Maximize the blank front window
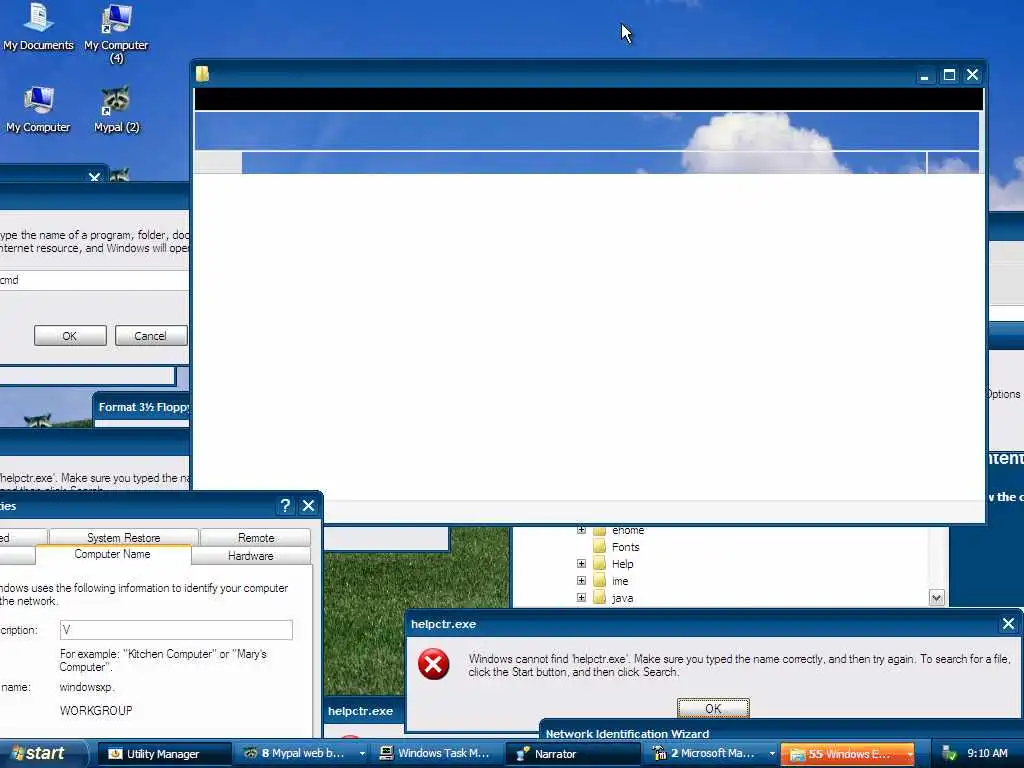1024x768 pixels. [949, 75]
